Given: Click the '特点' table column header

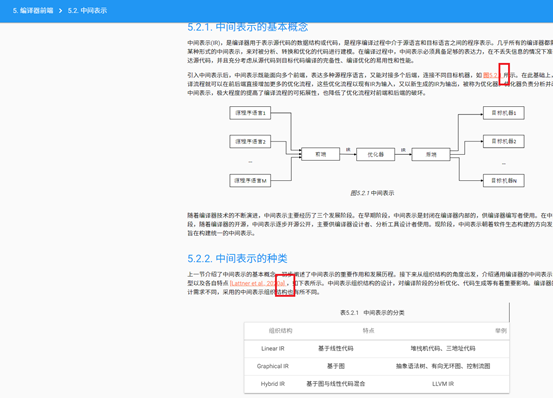Looking at the screenshot, I should (x=369, y=331).
